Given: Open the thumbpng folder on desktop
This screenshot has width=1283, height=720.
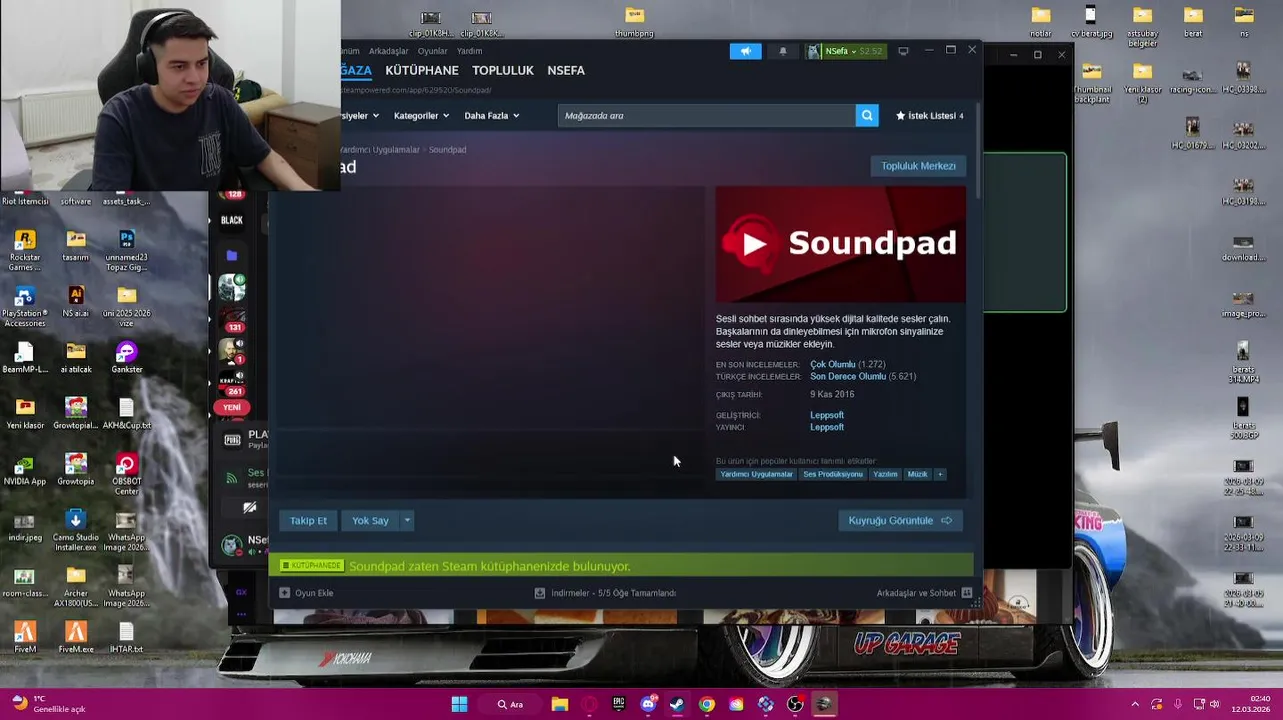Looking at the screenshot, I should [x=634, y=21].
